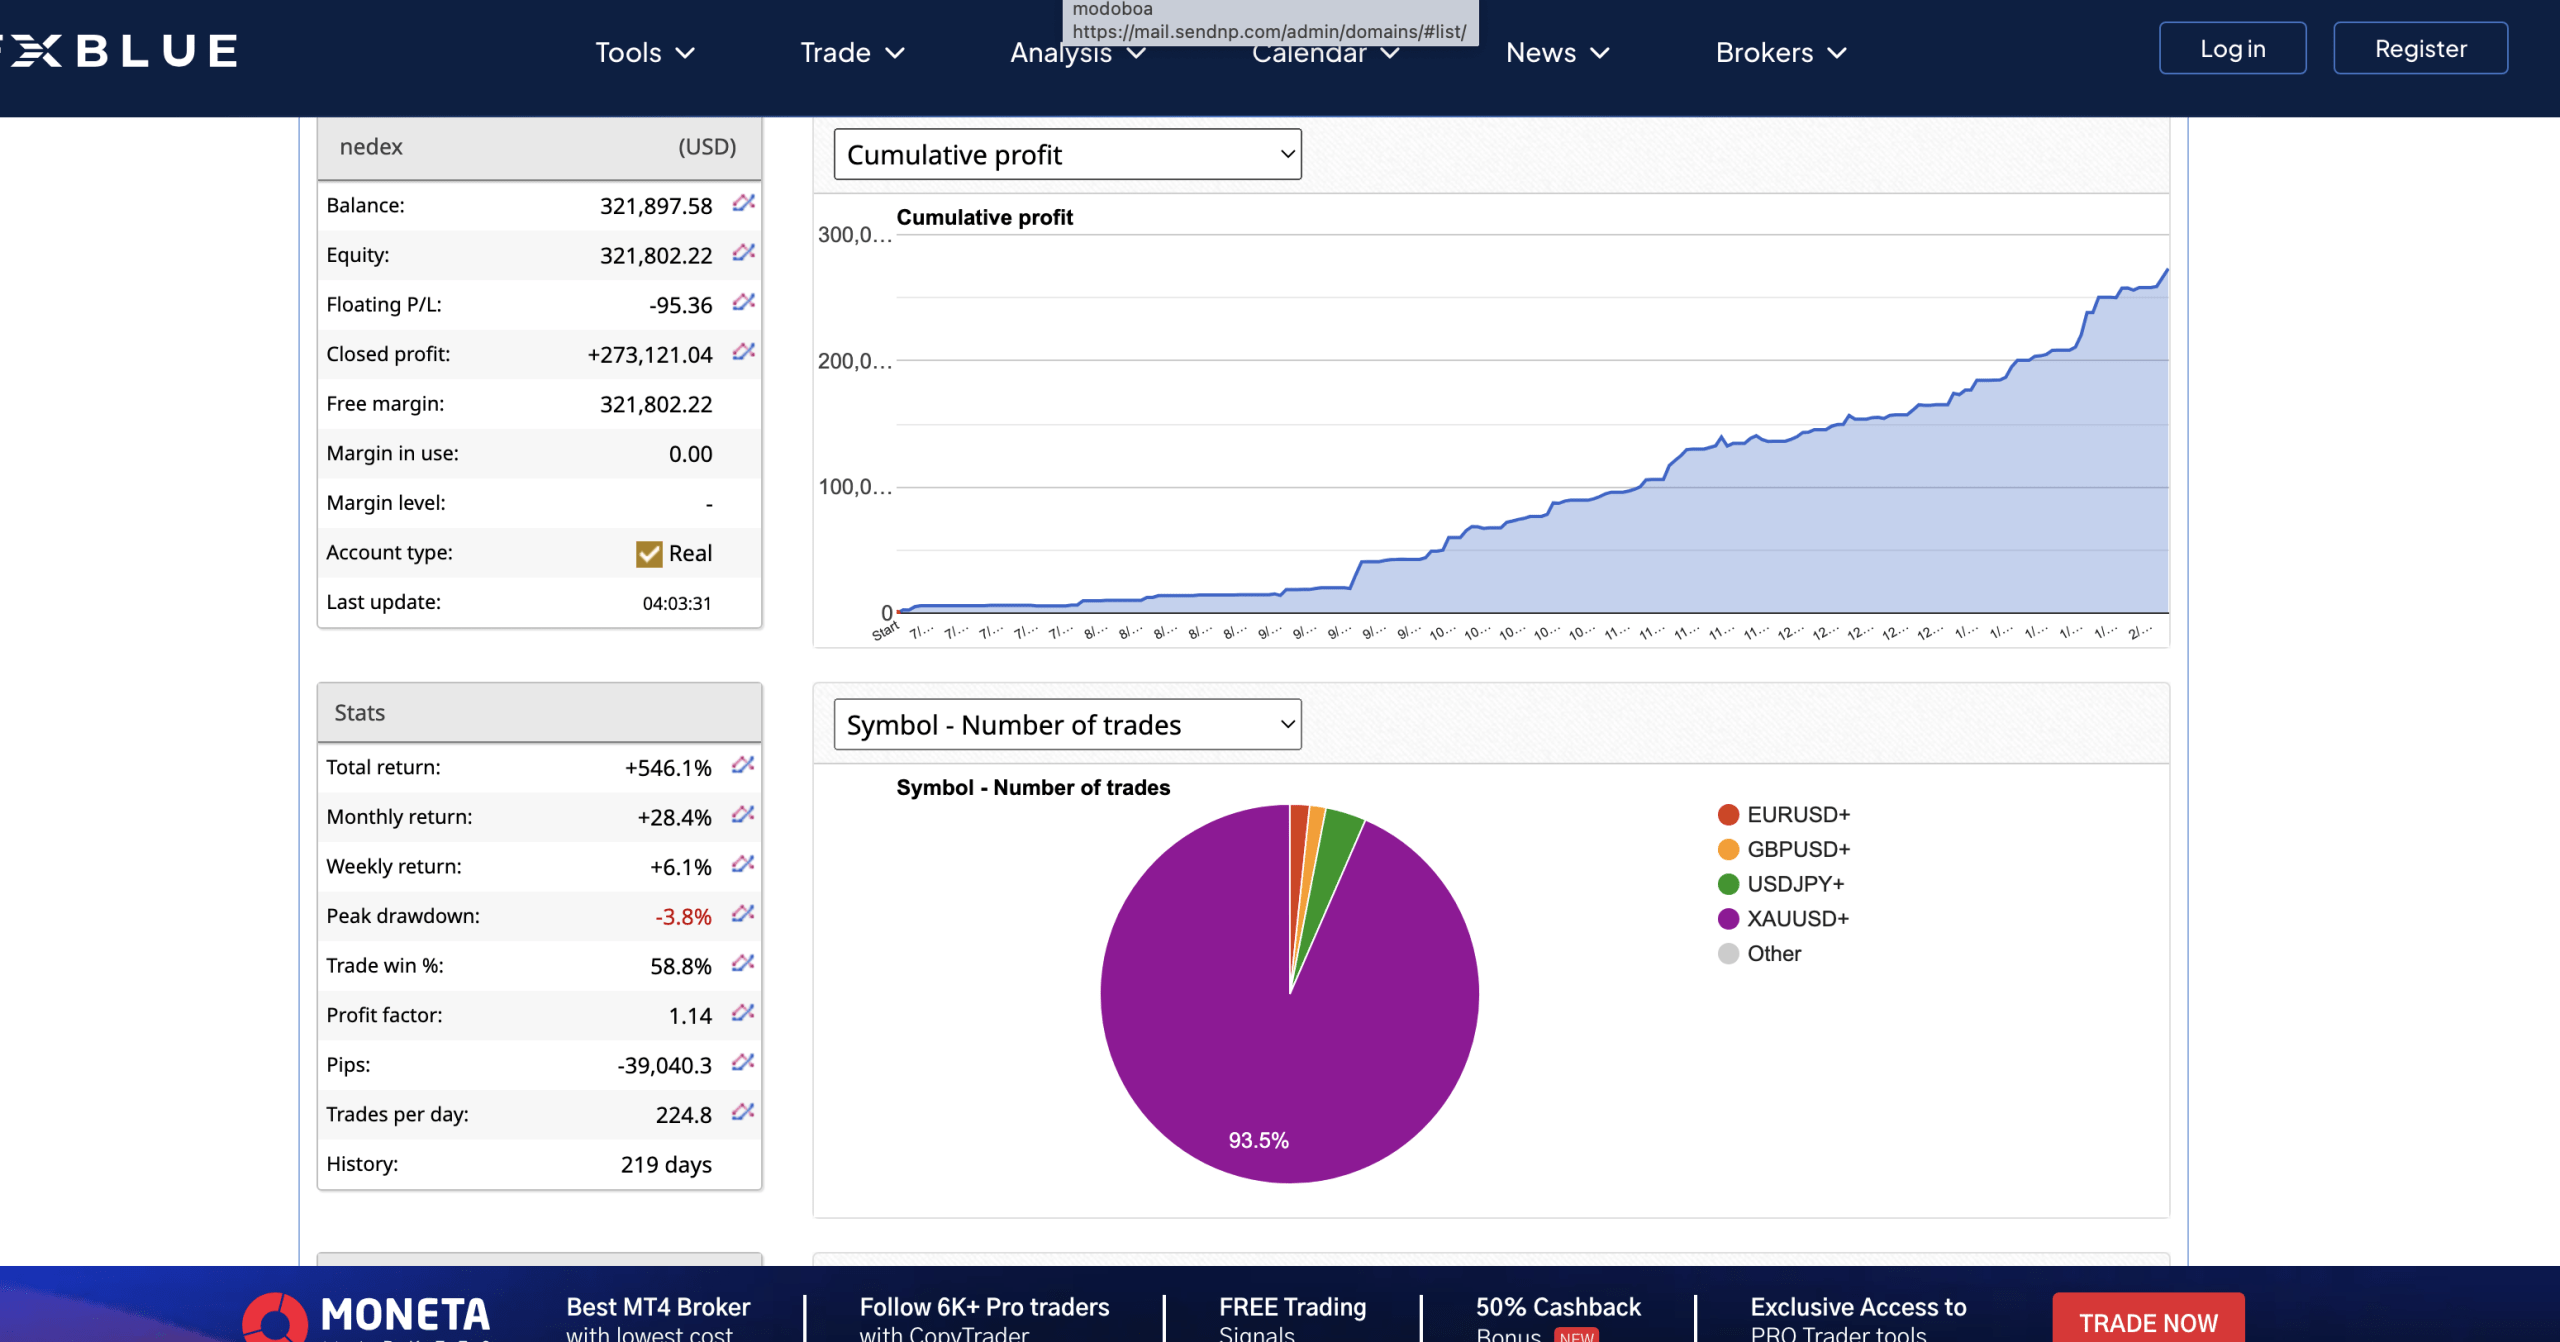
Task: Click the USDJPY+ green color swatch
Action: tap(1728, 884)
